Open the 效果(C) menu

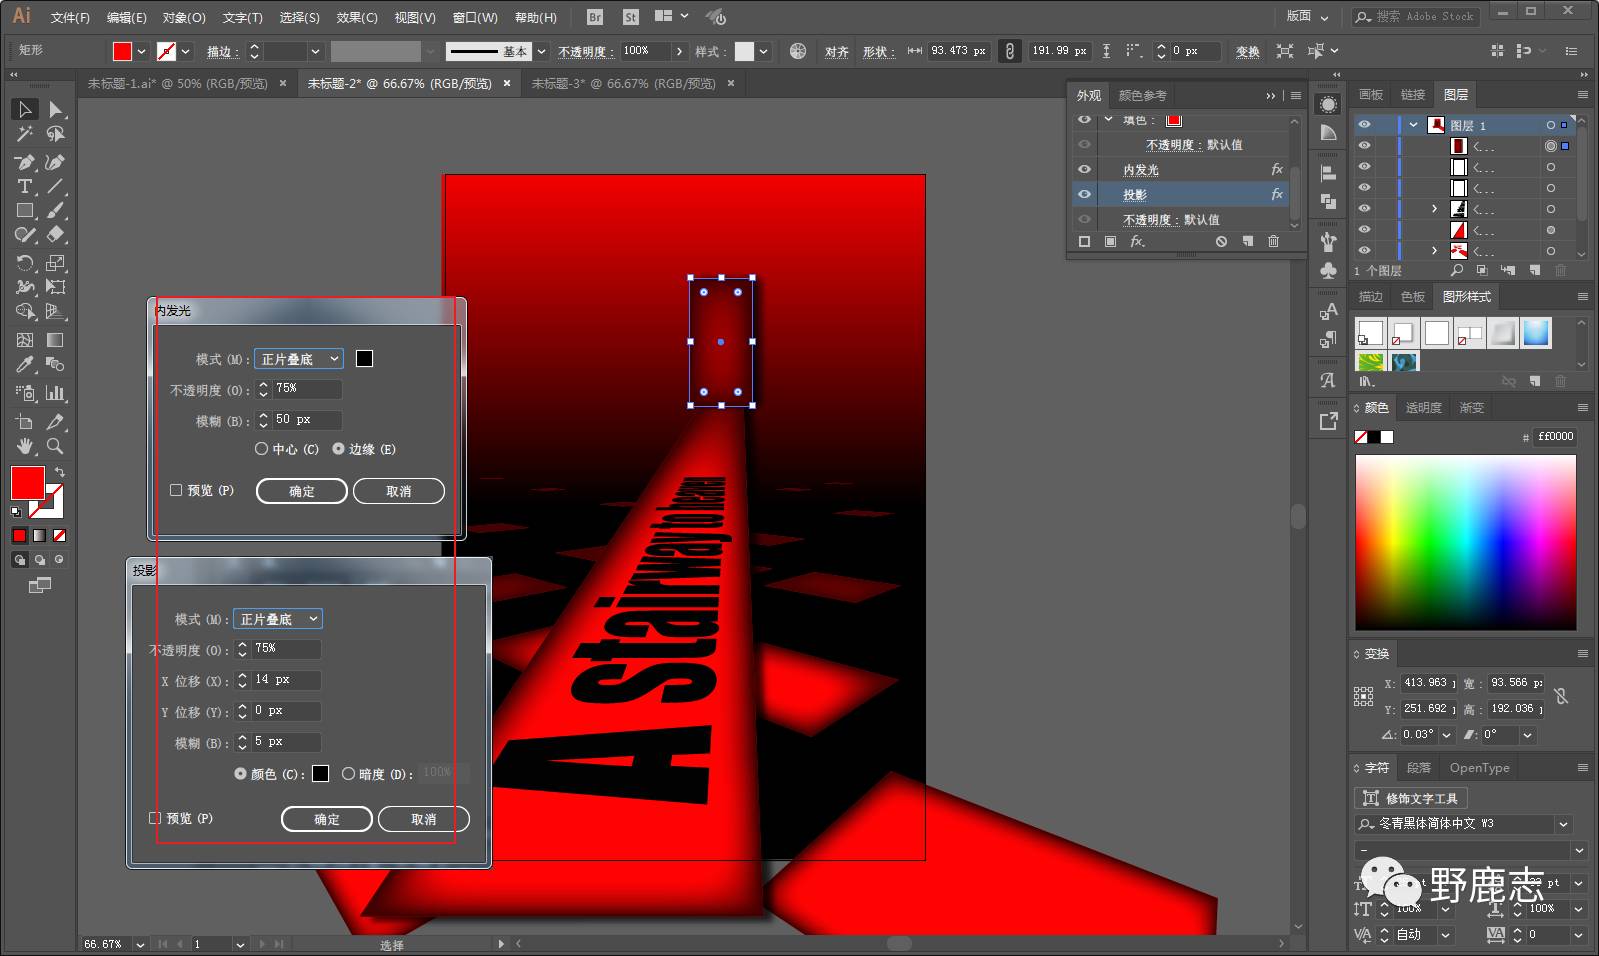pos(357,17)
